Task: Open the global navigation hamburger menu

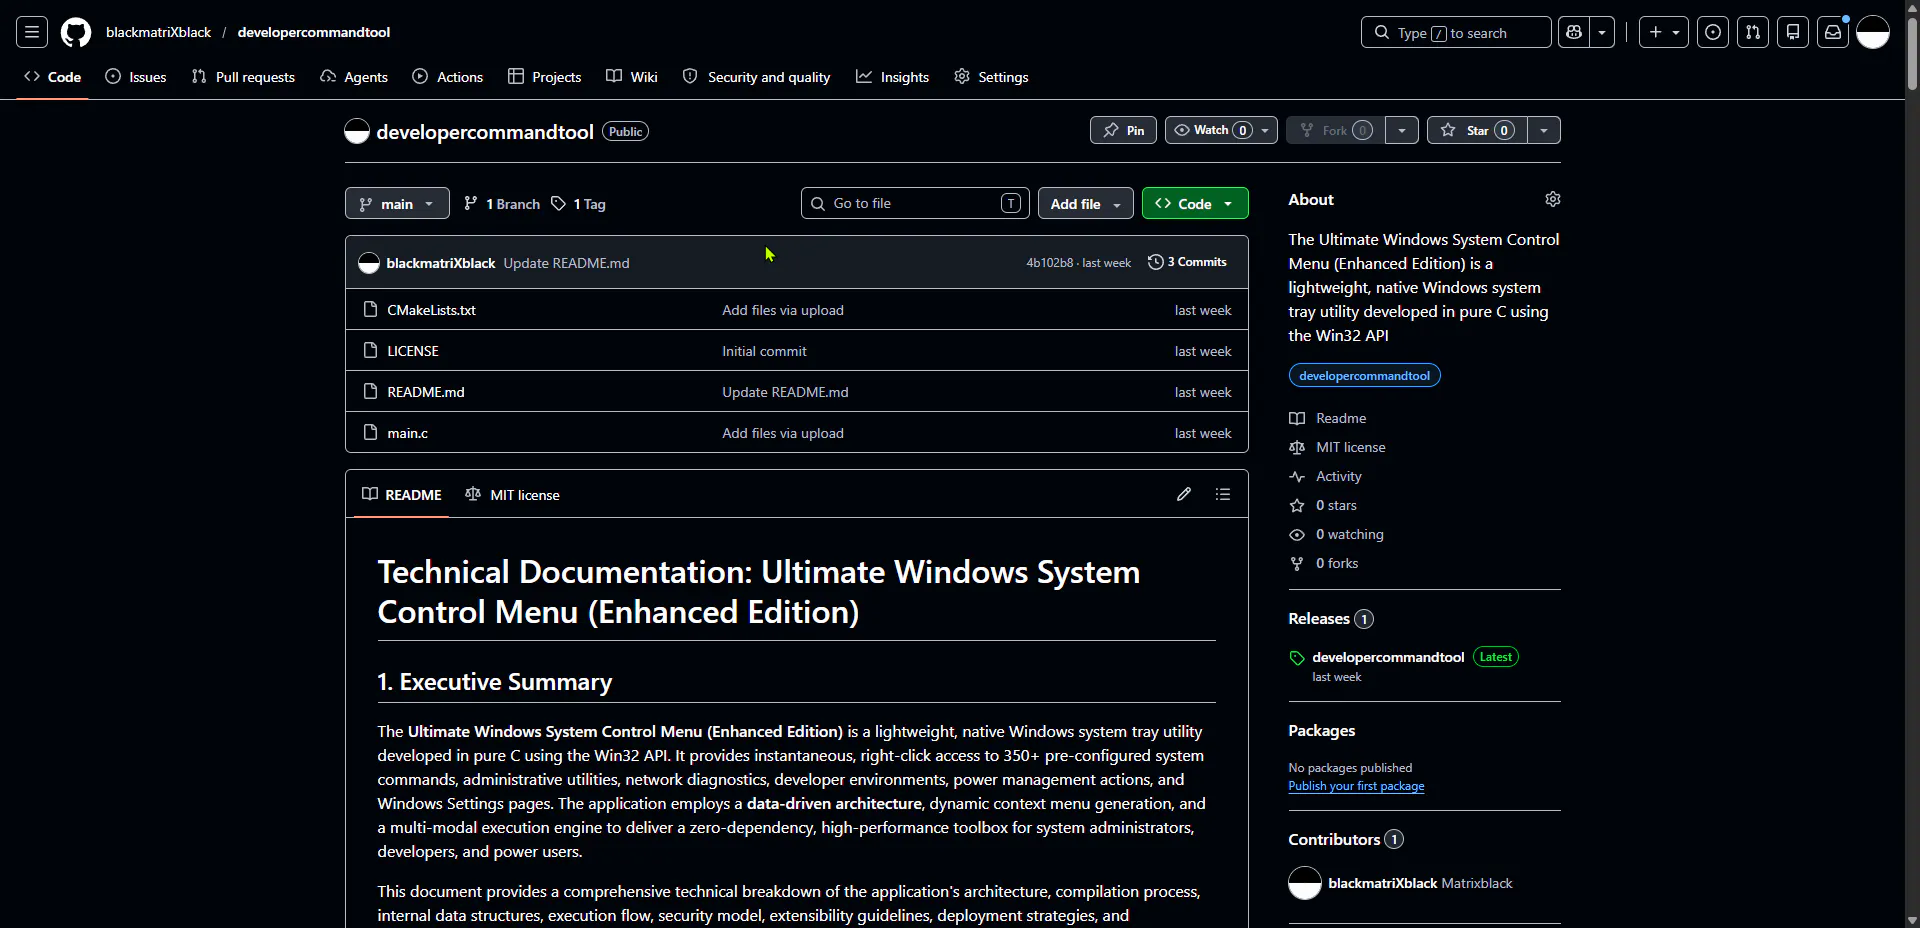Action: tap(32, 32)
